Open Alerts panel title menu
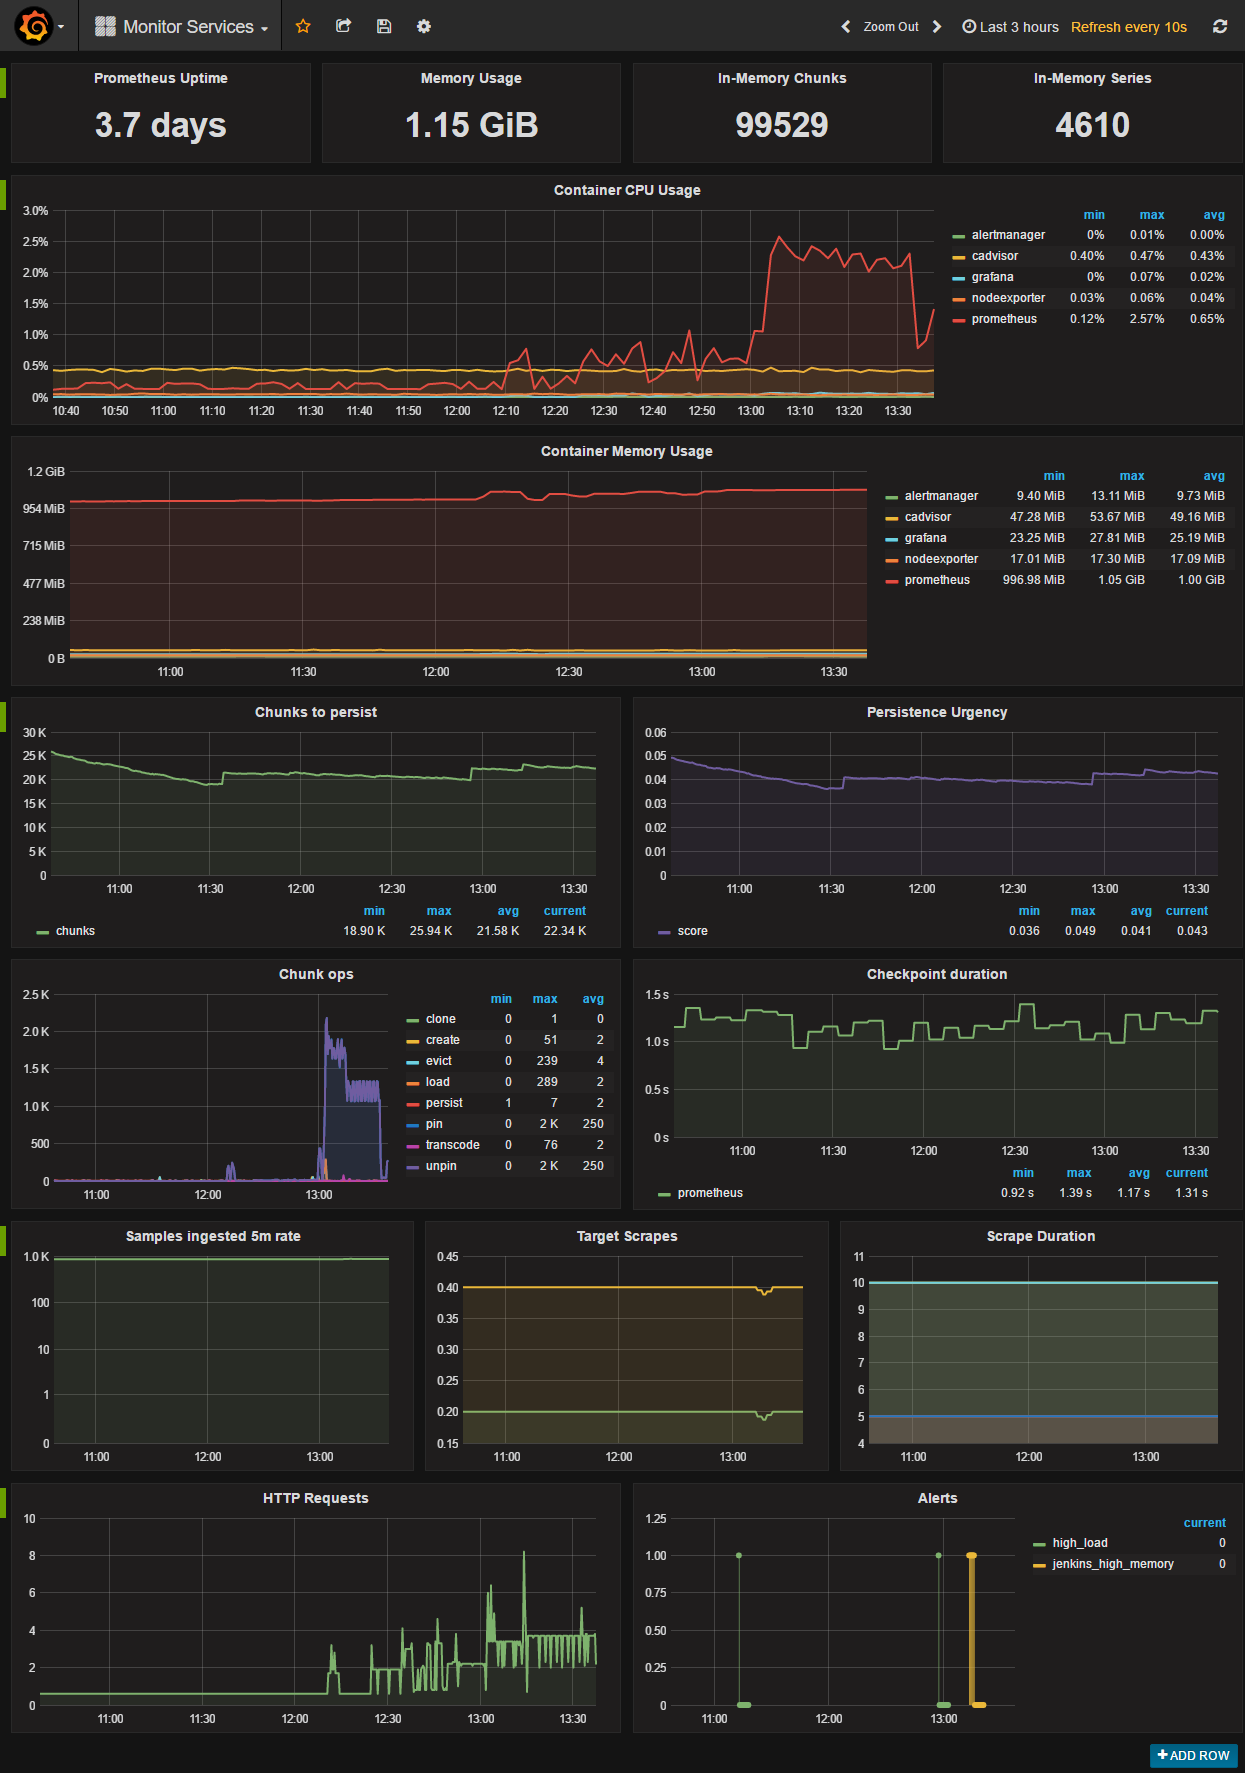This screenshot has width=1245, height=1773. tap(937, 1498)
